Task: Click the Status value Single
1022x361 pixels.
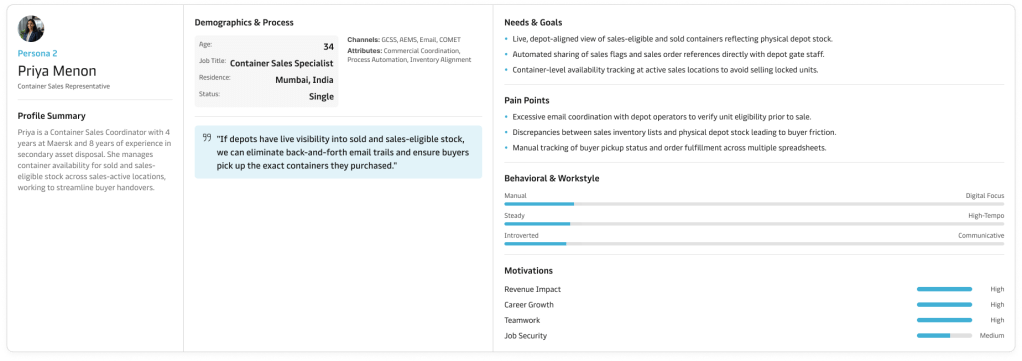Action: 321,97
